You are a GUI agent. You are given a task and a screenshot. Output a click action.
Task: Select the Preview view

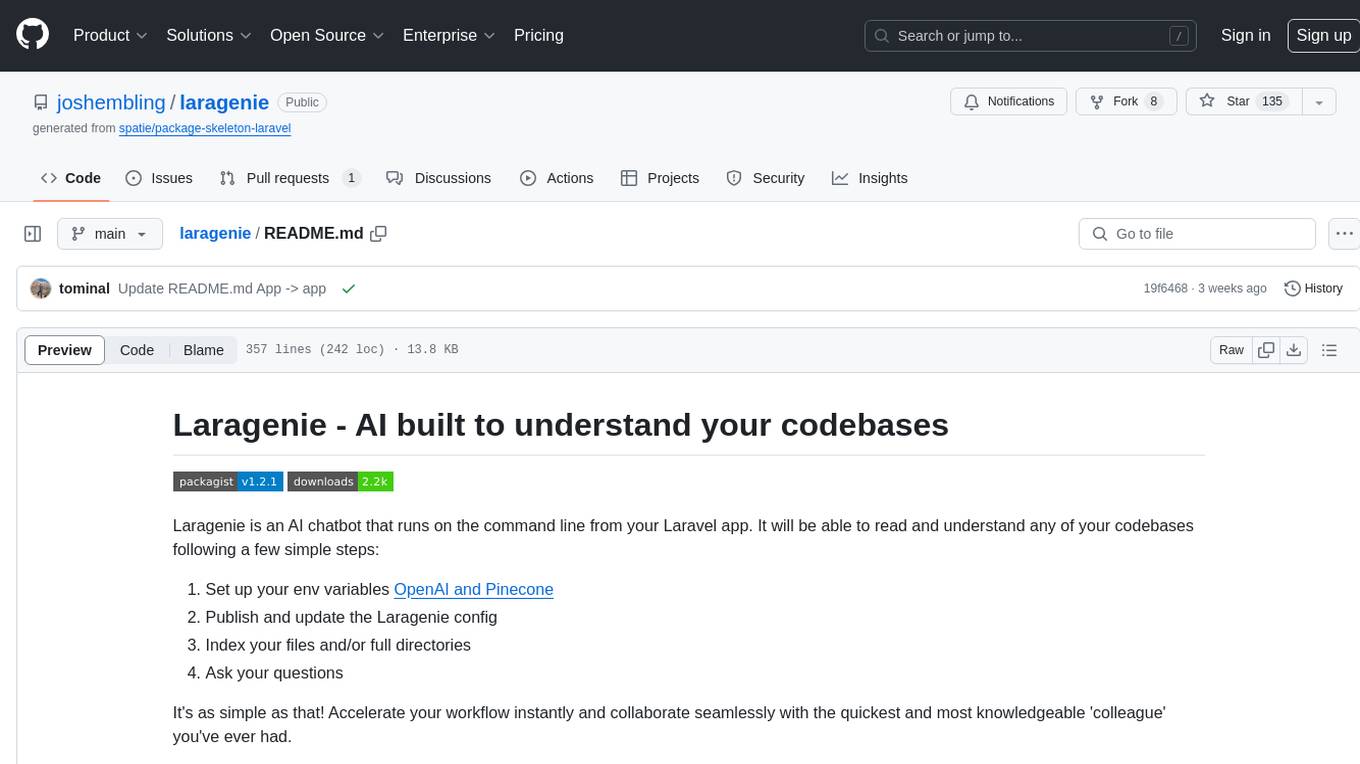pos(65,350)
